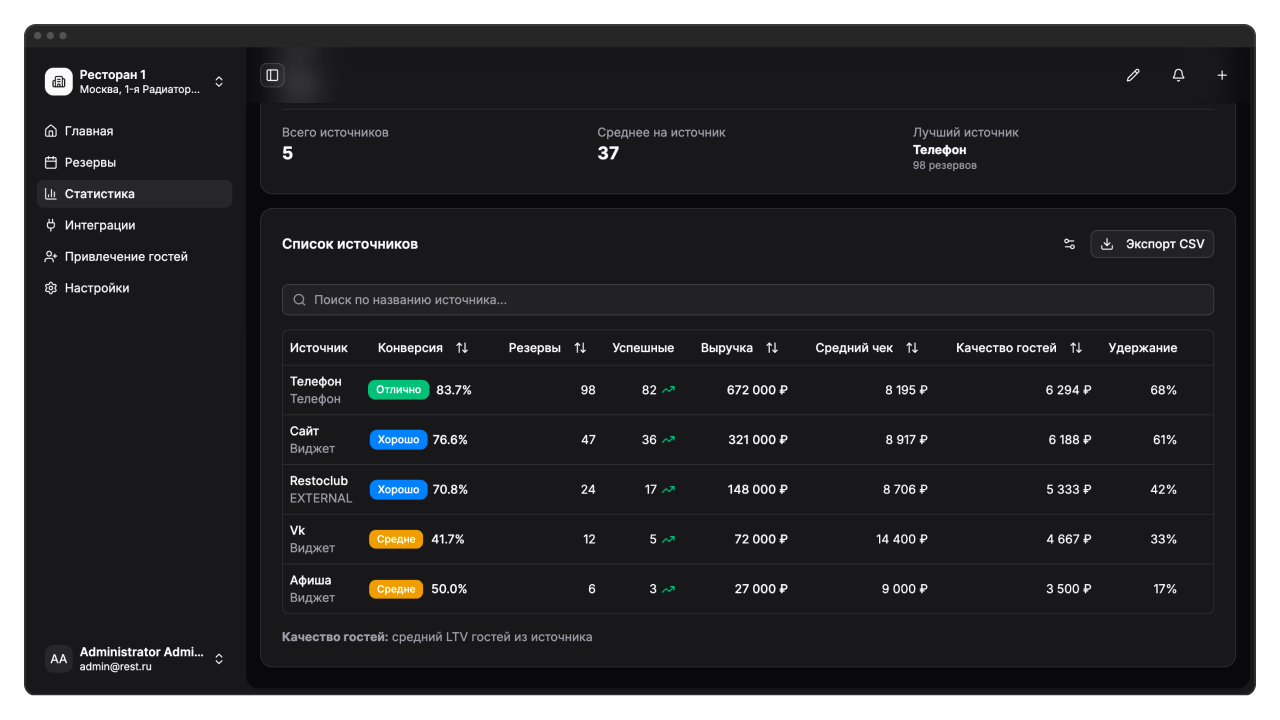The image size is (1280, 720).
Task: Focus the source name search field
Action: pyautogui.click(x=750, y=300)
